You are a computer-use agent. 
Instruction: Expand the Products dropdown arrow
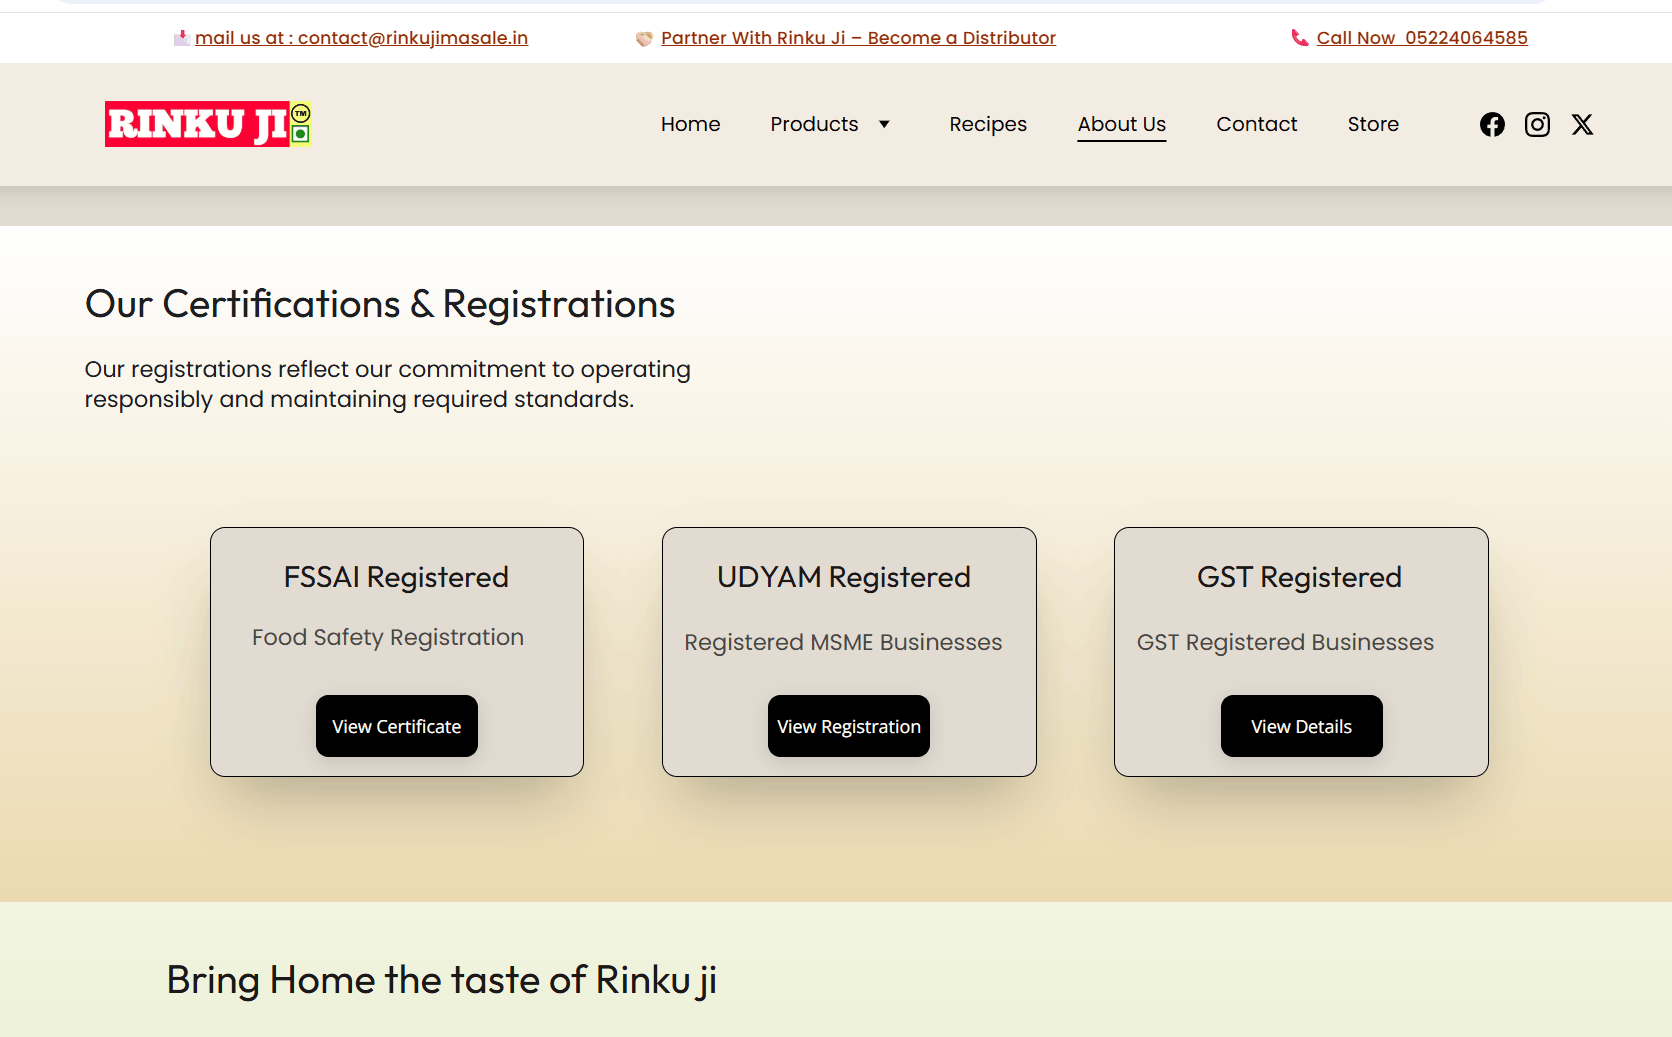coord(884,124)
